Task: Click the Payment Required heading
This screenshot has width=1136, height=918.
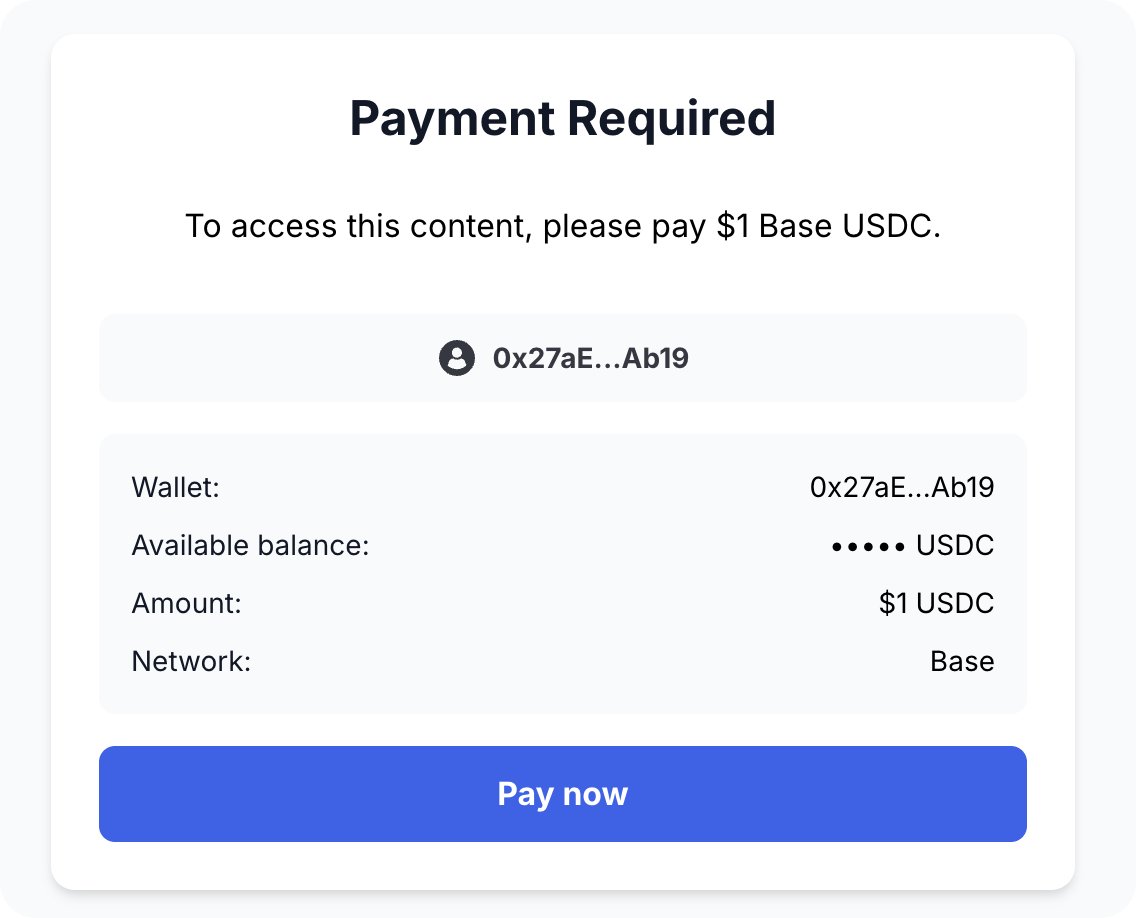Action: [563, 118]
